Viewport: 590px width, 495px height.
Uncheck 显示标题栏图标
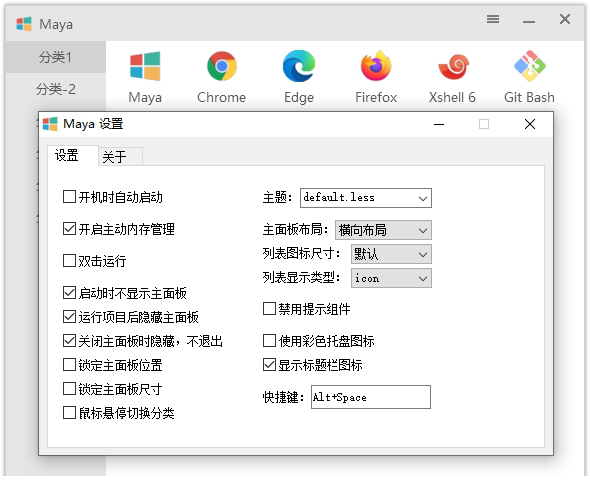(269, 364)
